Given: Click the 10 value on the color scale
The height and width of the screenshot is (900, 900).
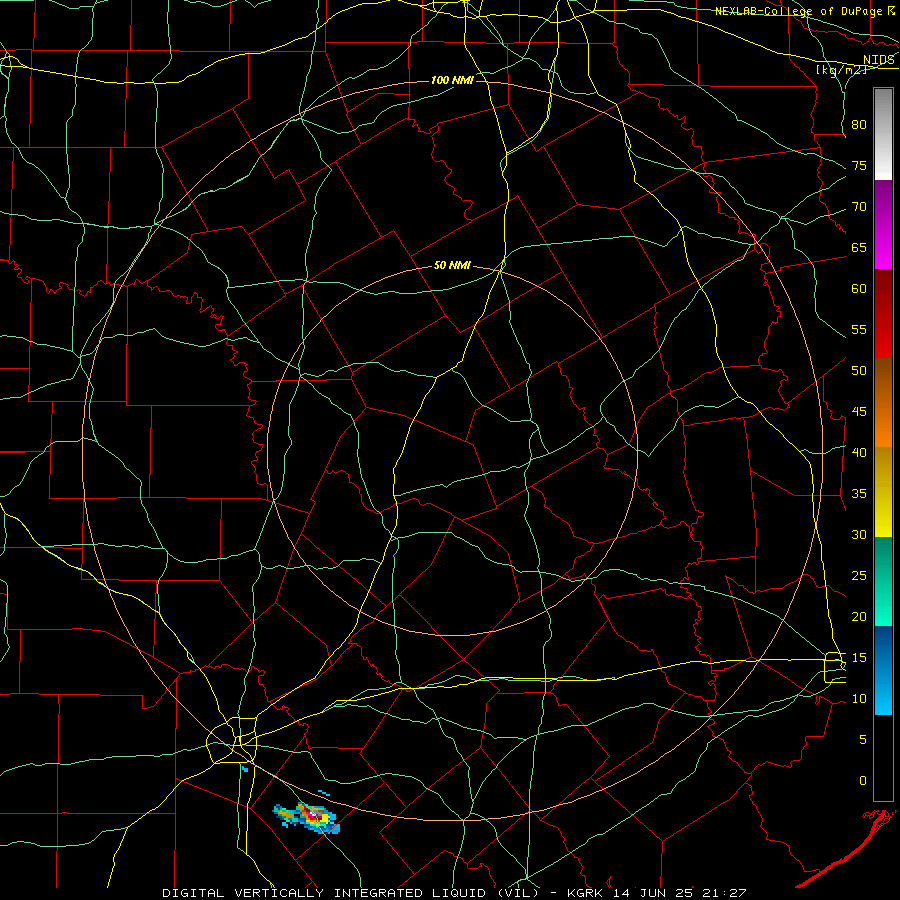Looking at the screenshot, I should (x=859, y=699).
